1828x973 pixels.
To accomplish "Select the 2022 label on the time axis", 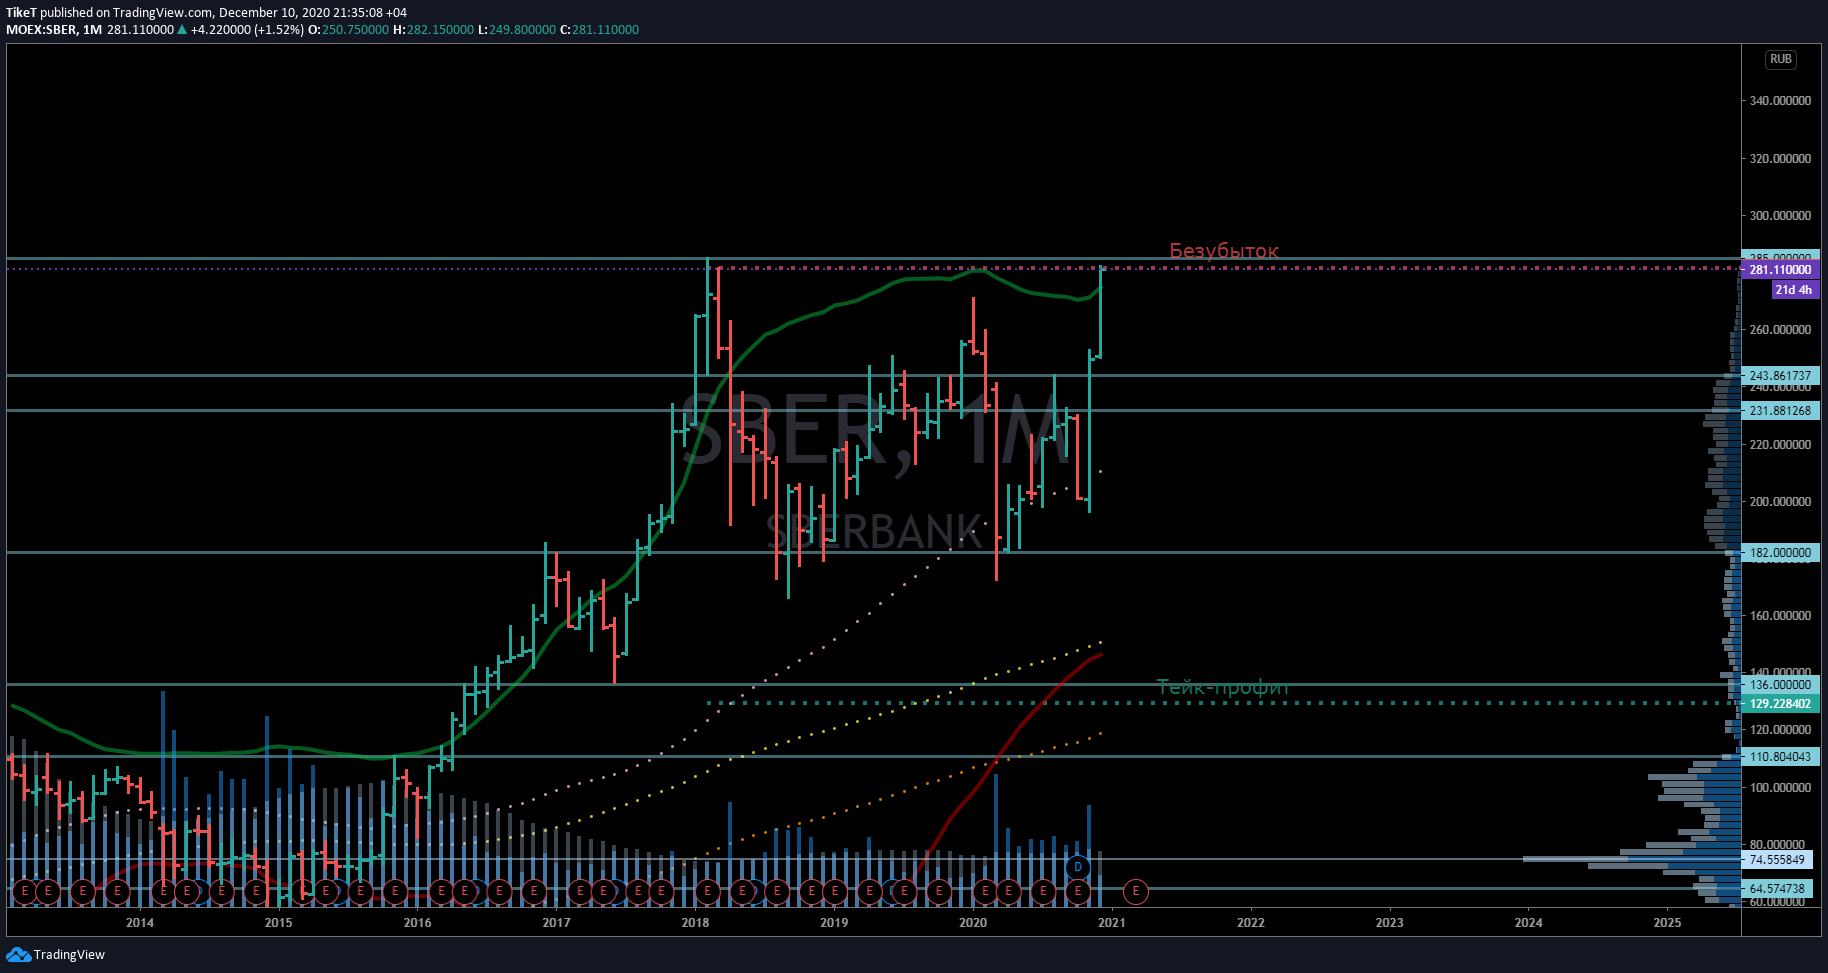I will point(1251,923).
